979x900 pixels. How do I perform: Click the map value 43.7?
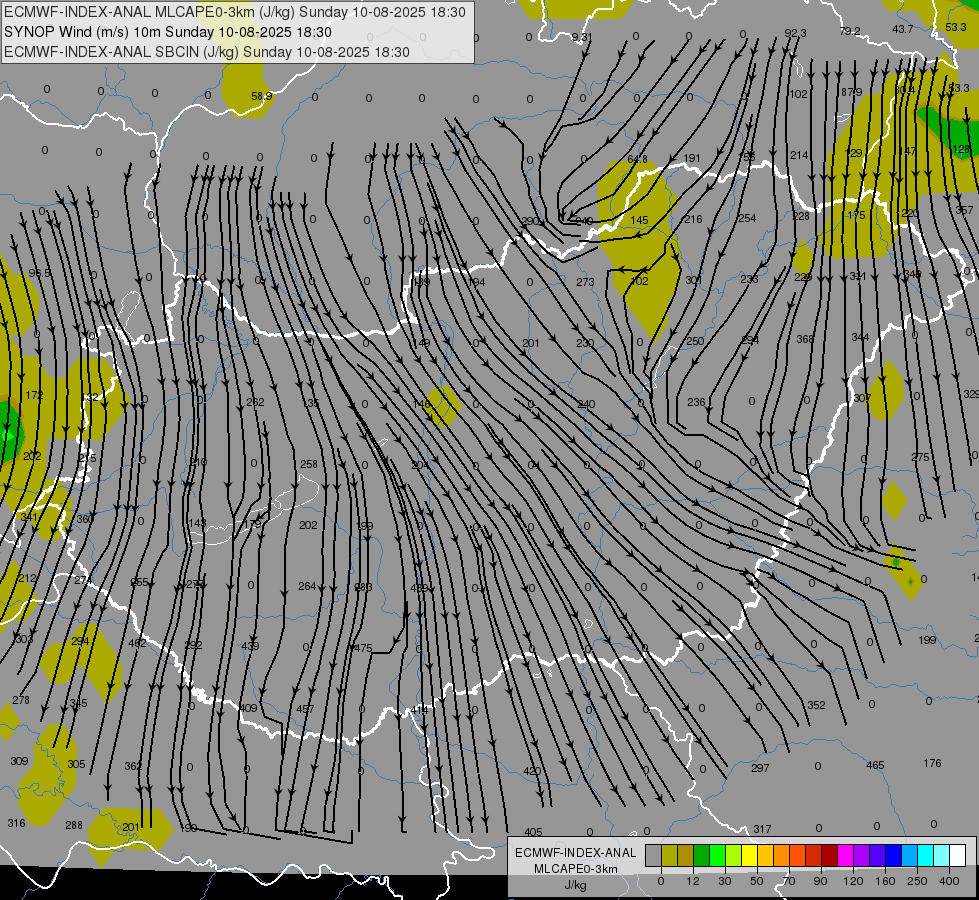click(903, 29)
